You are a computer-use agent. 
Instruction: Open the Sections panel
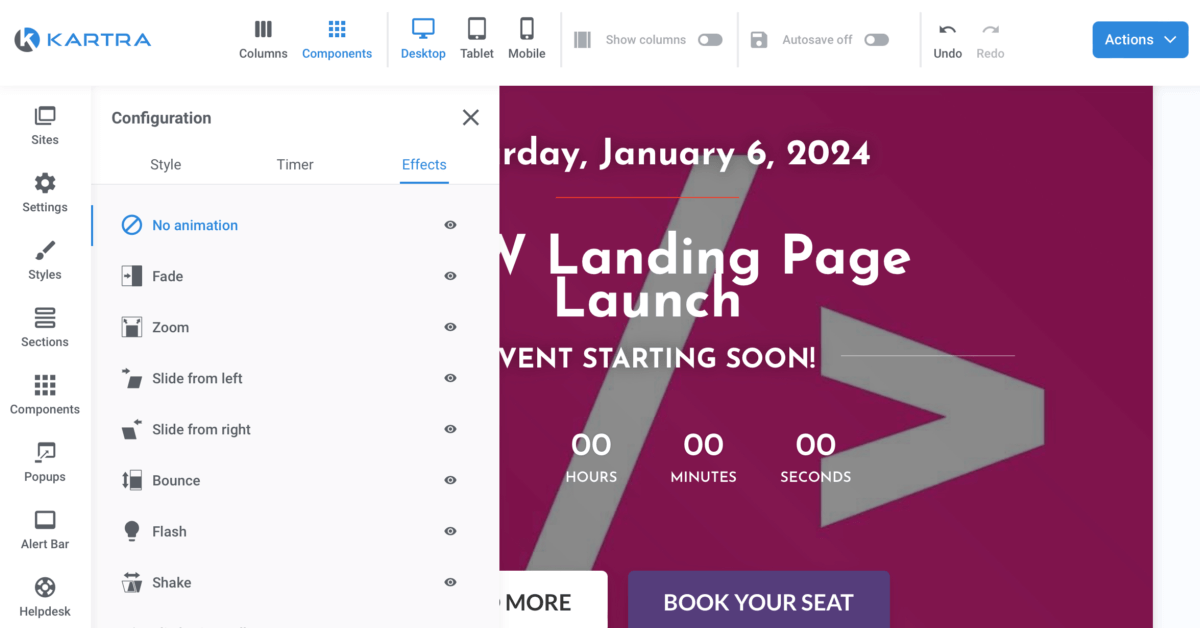pos(45,327)
